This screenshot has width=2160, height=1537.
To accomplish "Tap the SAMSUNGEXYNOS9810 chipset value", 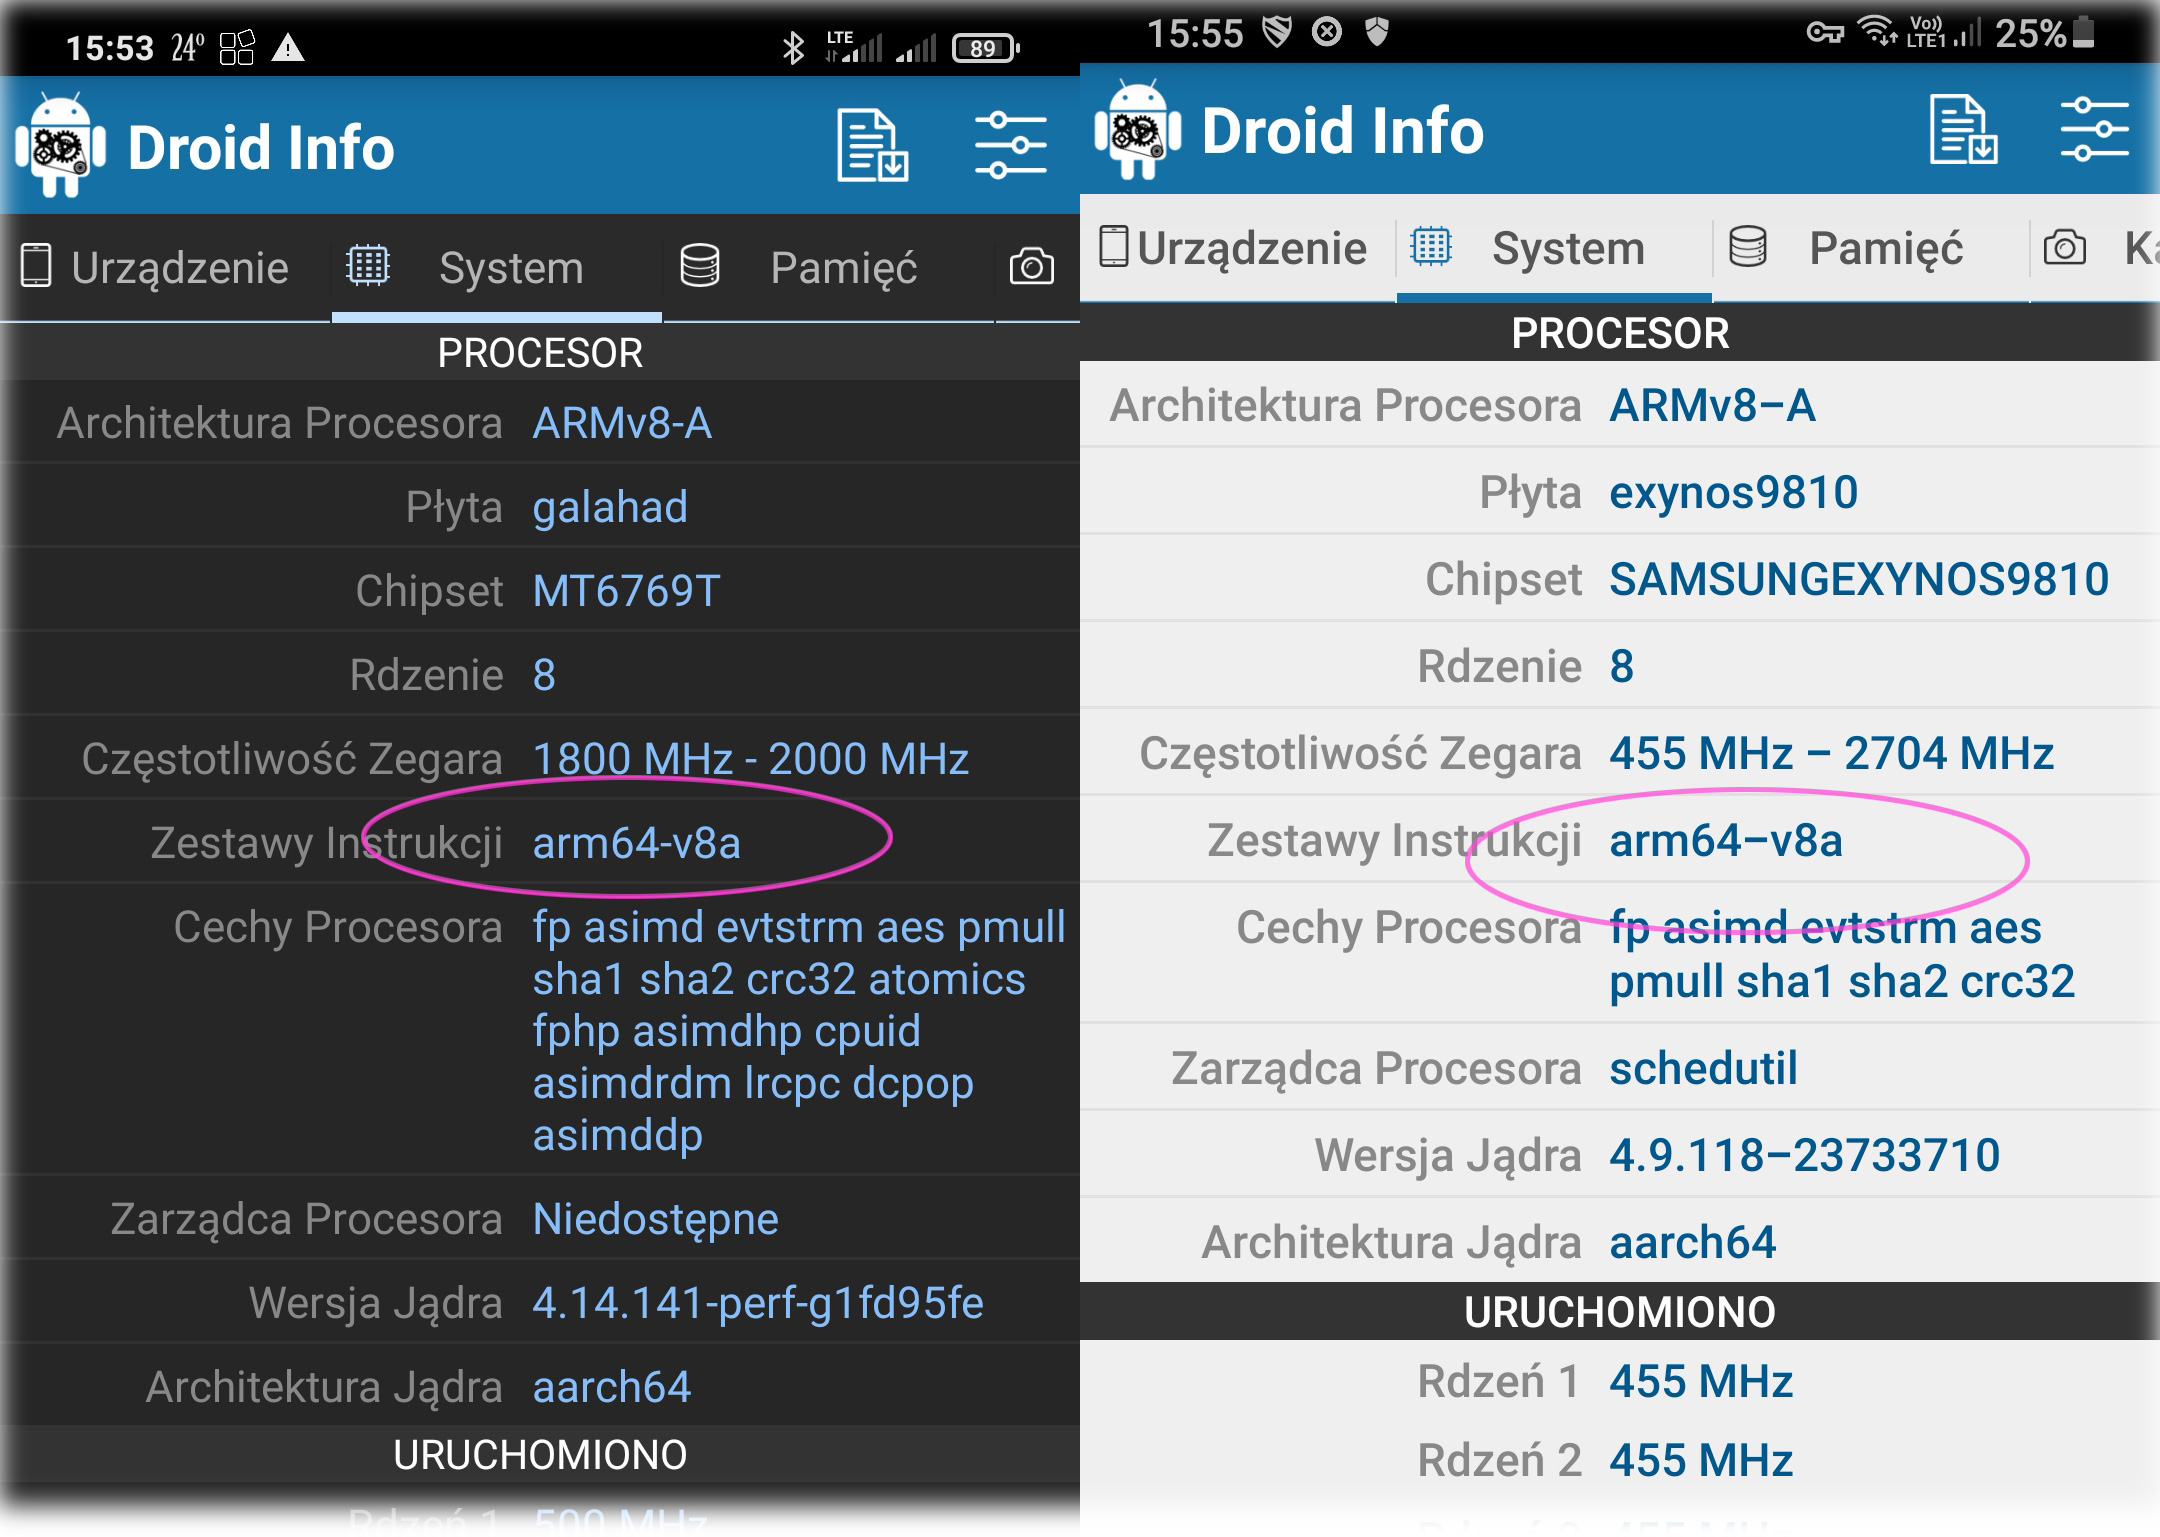I will pos(1859,579).
